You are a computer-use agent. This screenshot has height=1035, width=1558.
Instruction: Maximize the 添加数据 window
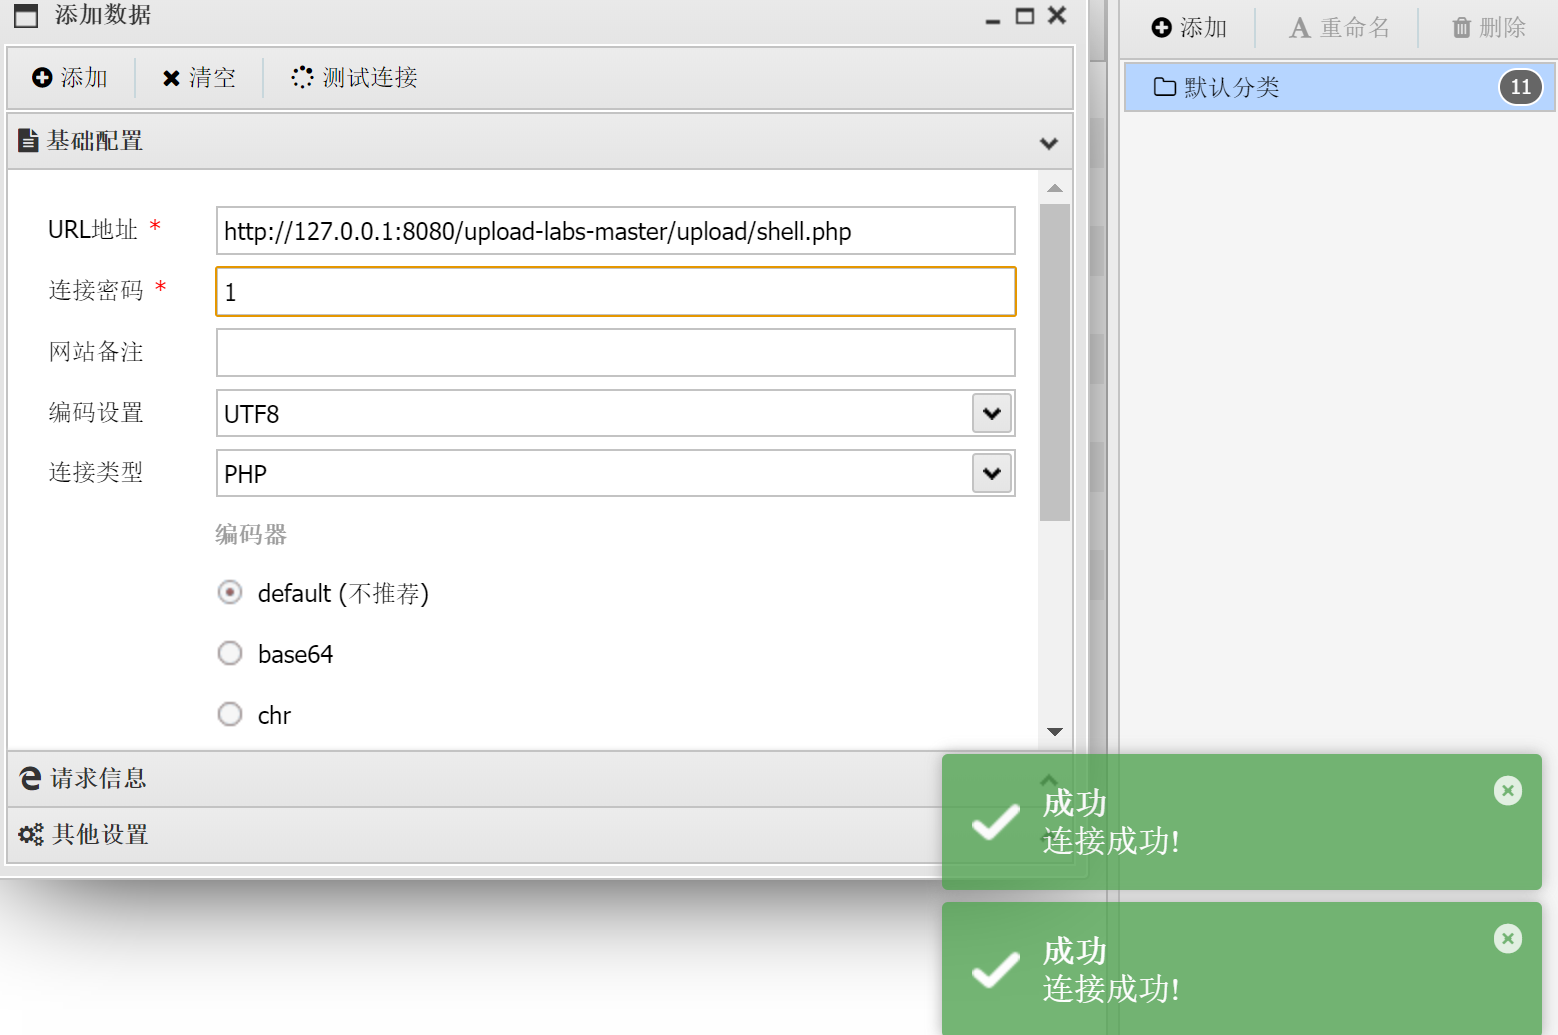[x=1025, y=16]
